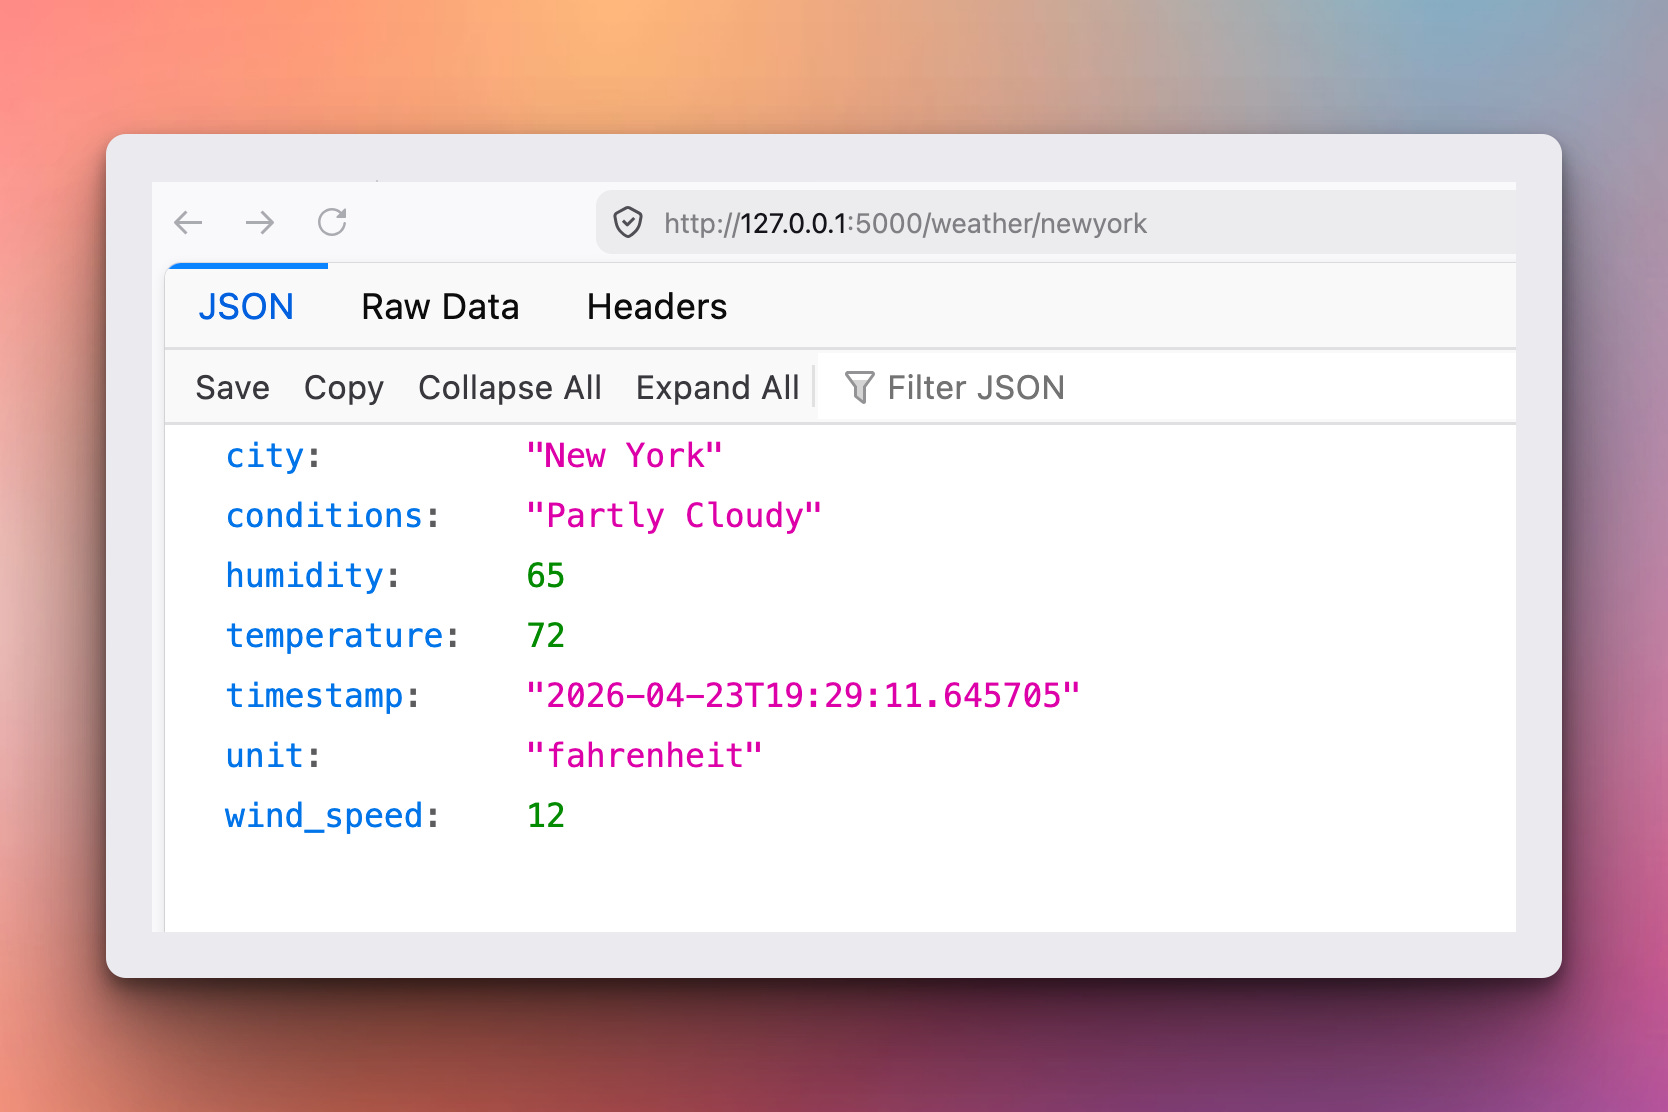Select the unit key

pos(265,756)
